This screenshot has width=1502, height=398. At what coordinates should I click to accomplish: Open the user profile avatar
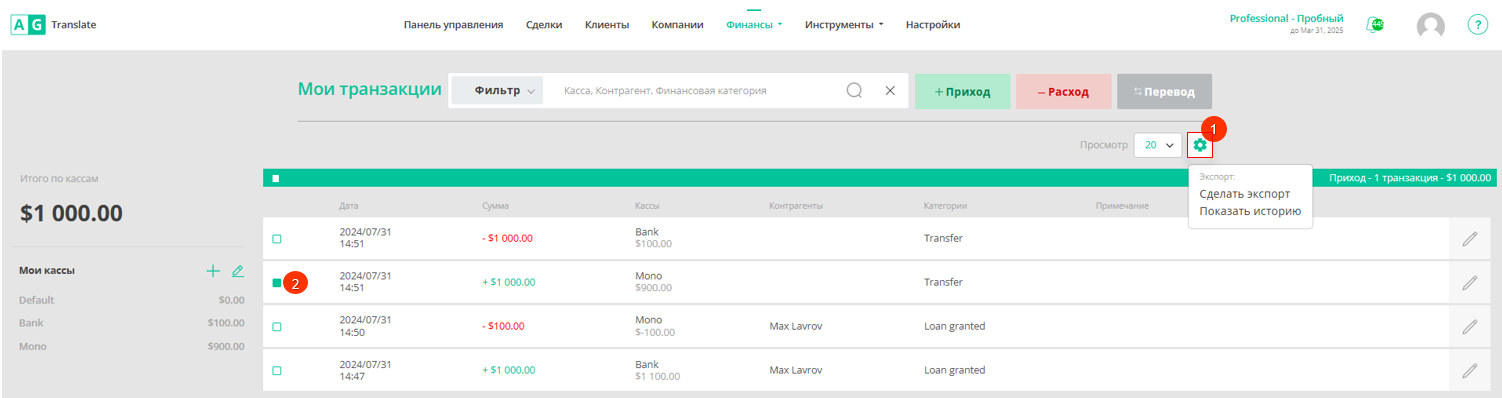pos(1431,26)
